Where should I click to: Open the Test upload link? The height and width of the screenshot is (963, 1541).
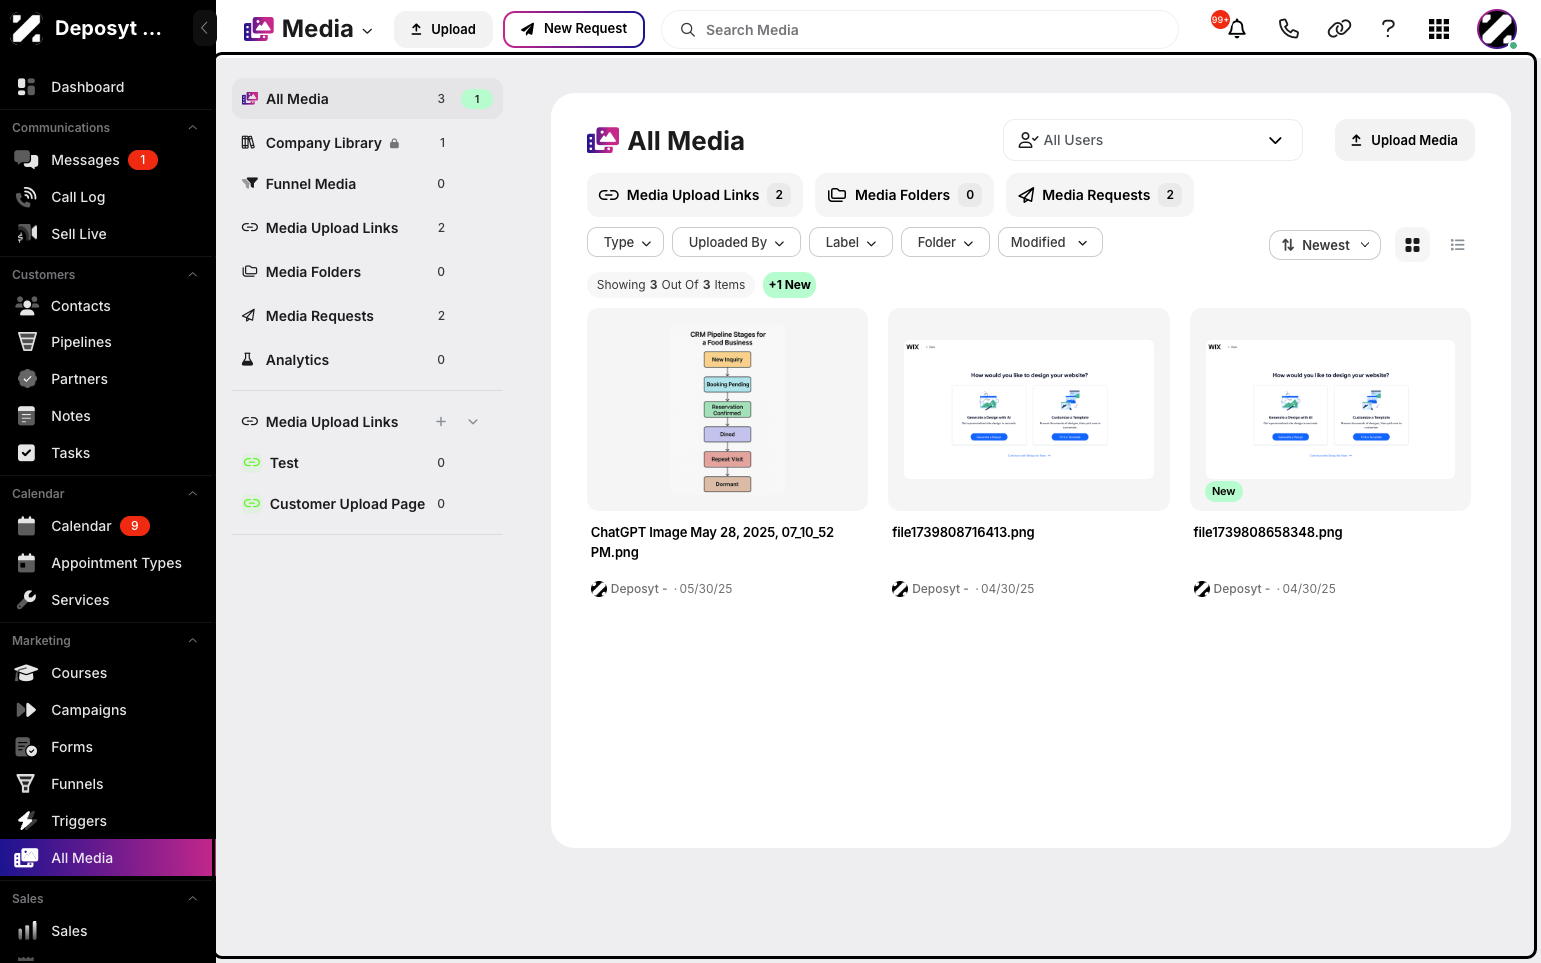coord(367,463)
